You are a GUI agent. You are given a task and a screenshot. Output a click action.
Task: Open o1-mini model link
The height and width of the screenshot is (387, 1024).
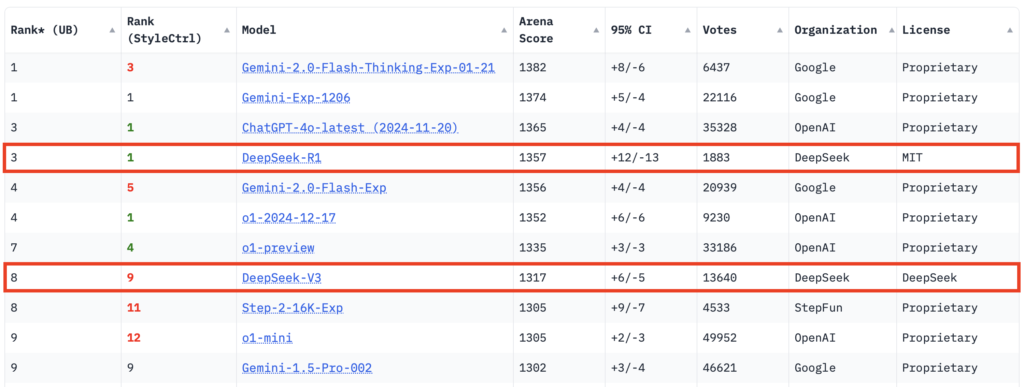coord(267,338)
